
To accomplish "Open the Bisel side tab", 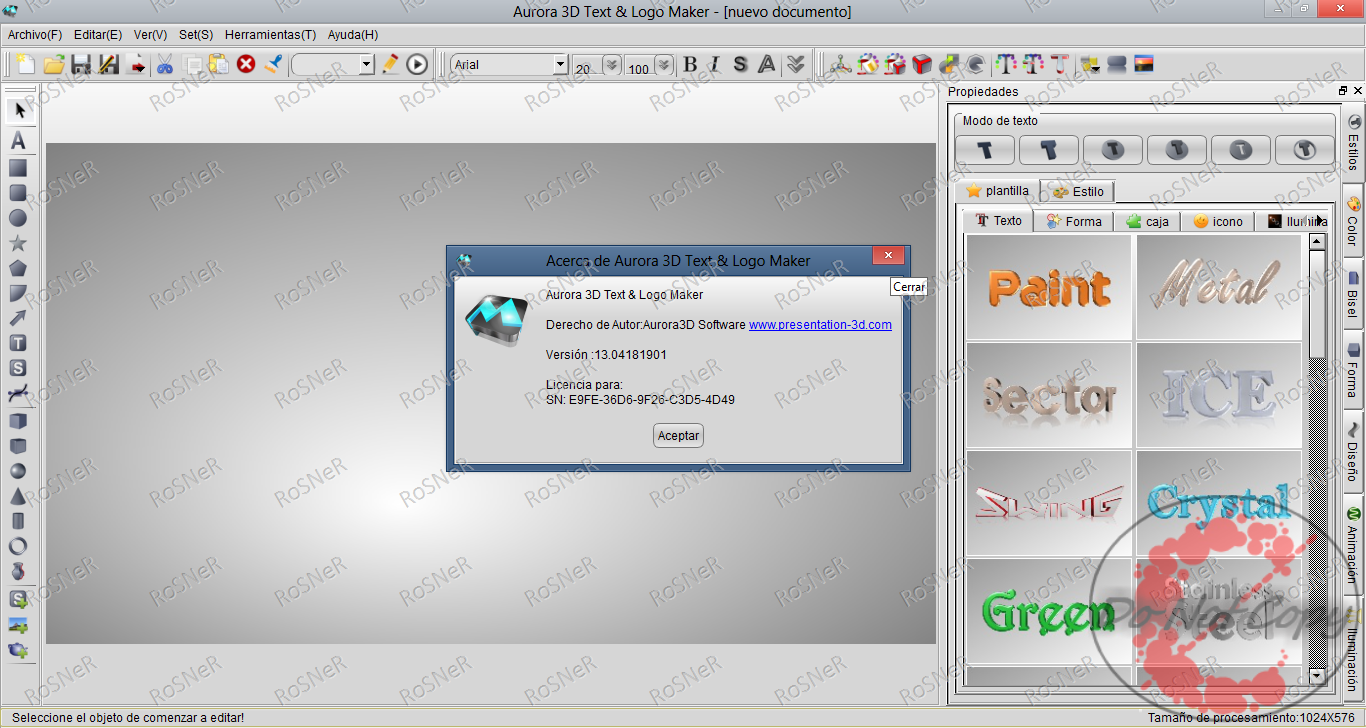I will [x=1353, y=296].
